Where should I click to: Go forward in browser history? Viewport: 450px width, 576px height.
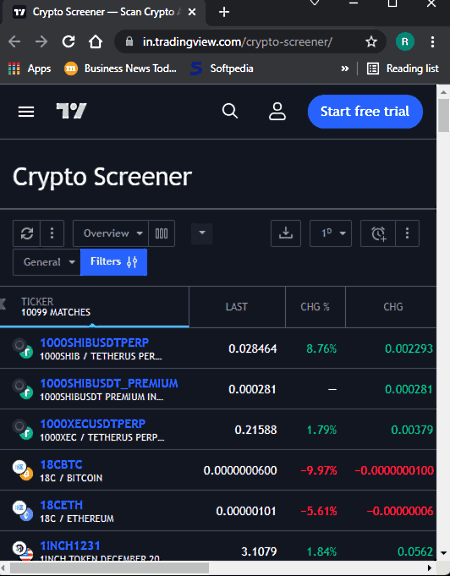(41, 42)
